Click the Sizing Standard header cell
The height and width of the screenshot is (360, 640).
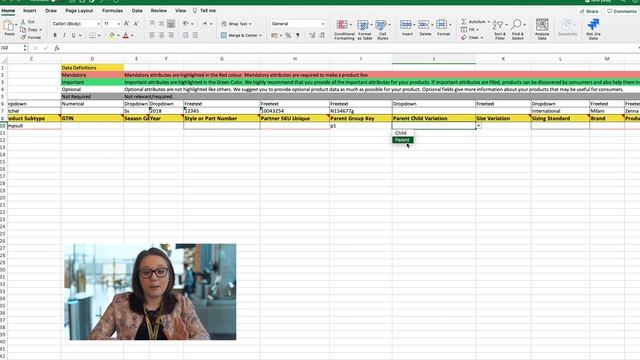tap(560, 118)
